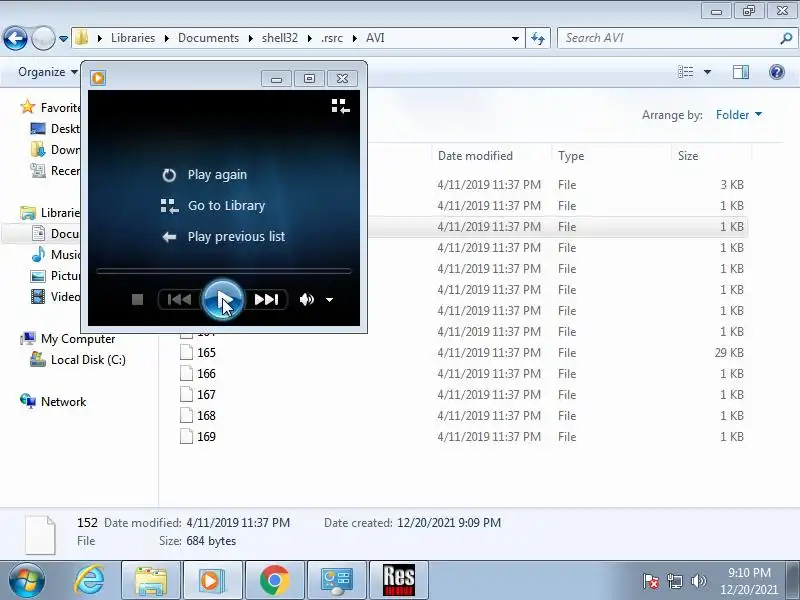Click Documents in address breadcrumb
800x600 pixels.
pos(208,38)
